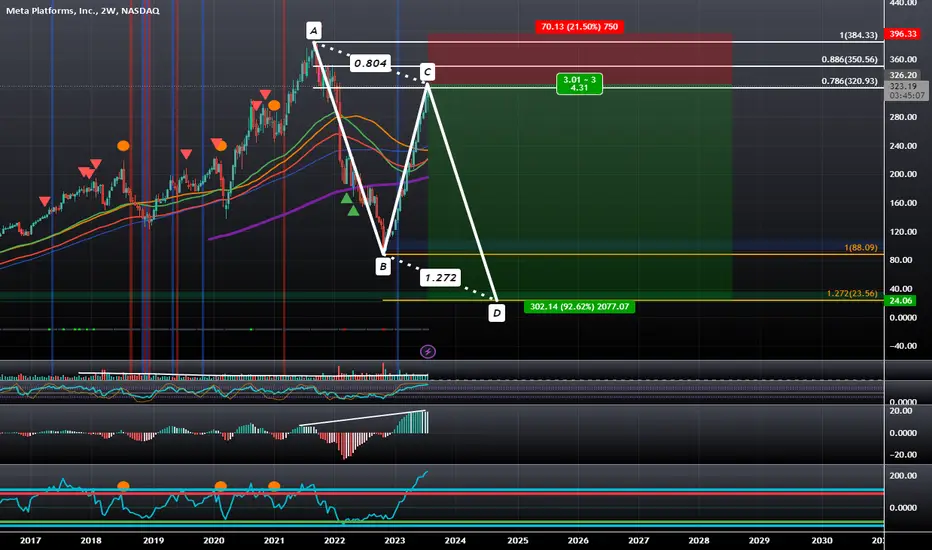Click the 40.00 price axis value
932x550 pixels.
(900, 288)
